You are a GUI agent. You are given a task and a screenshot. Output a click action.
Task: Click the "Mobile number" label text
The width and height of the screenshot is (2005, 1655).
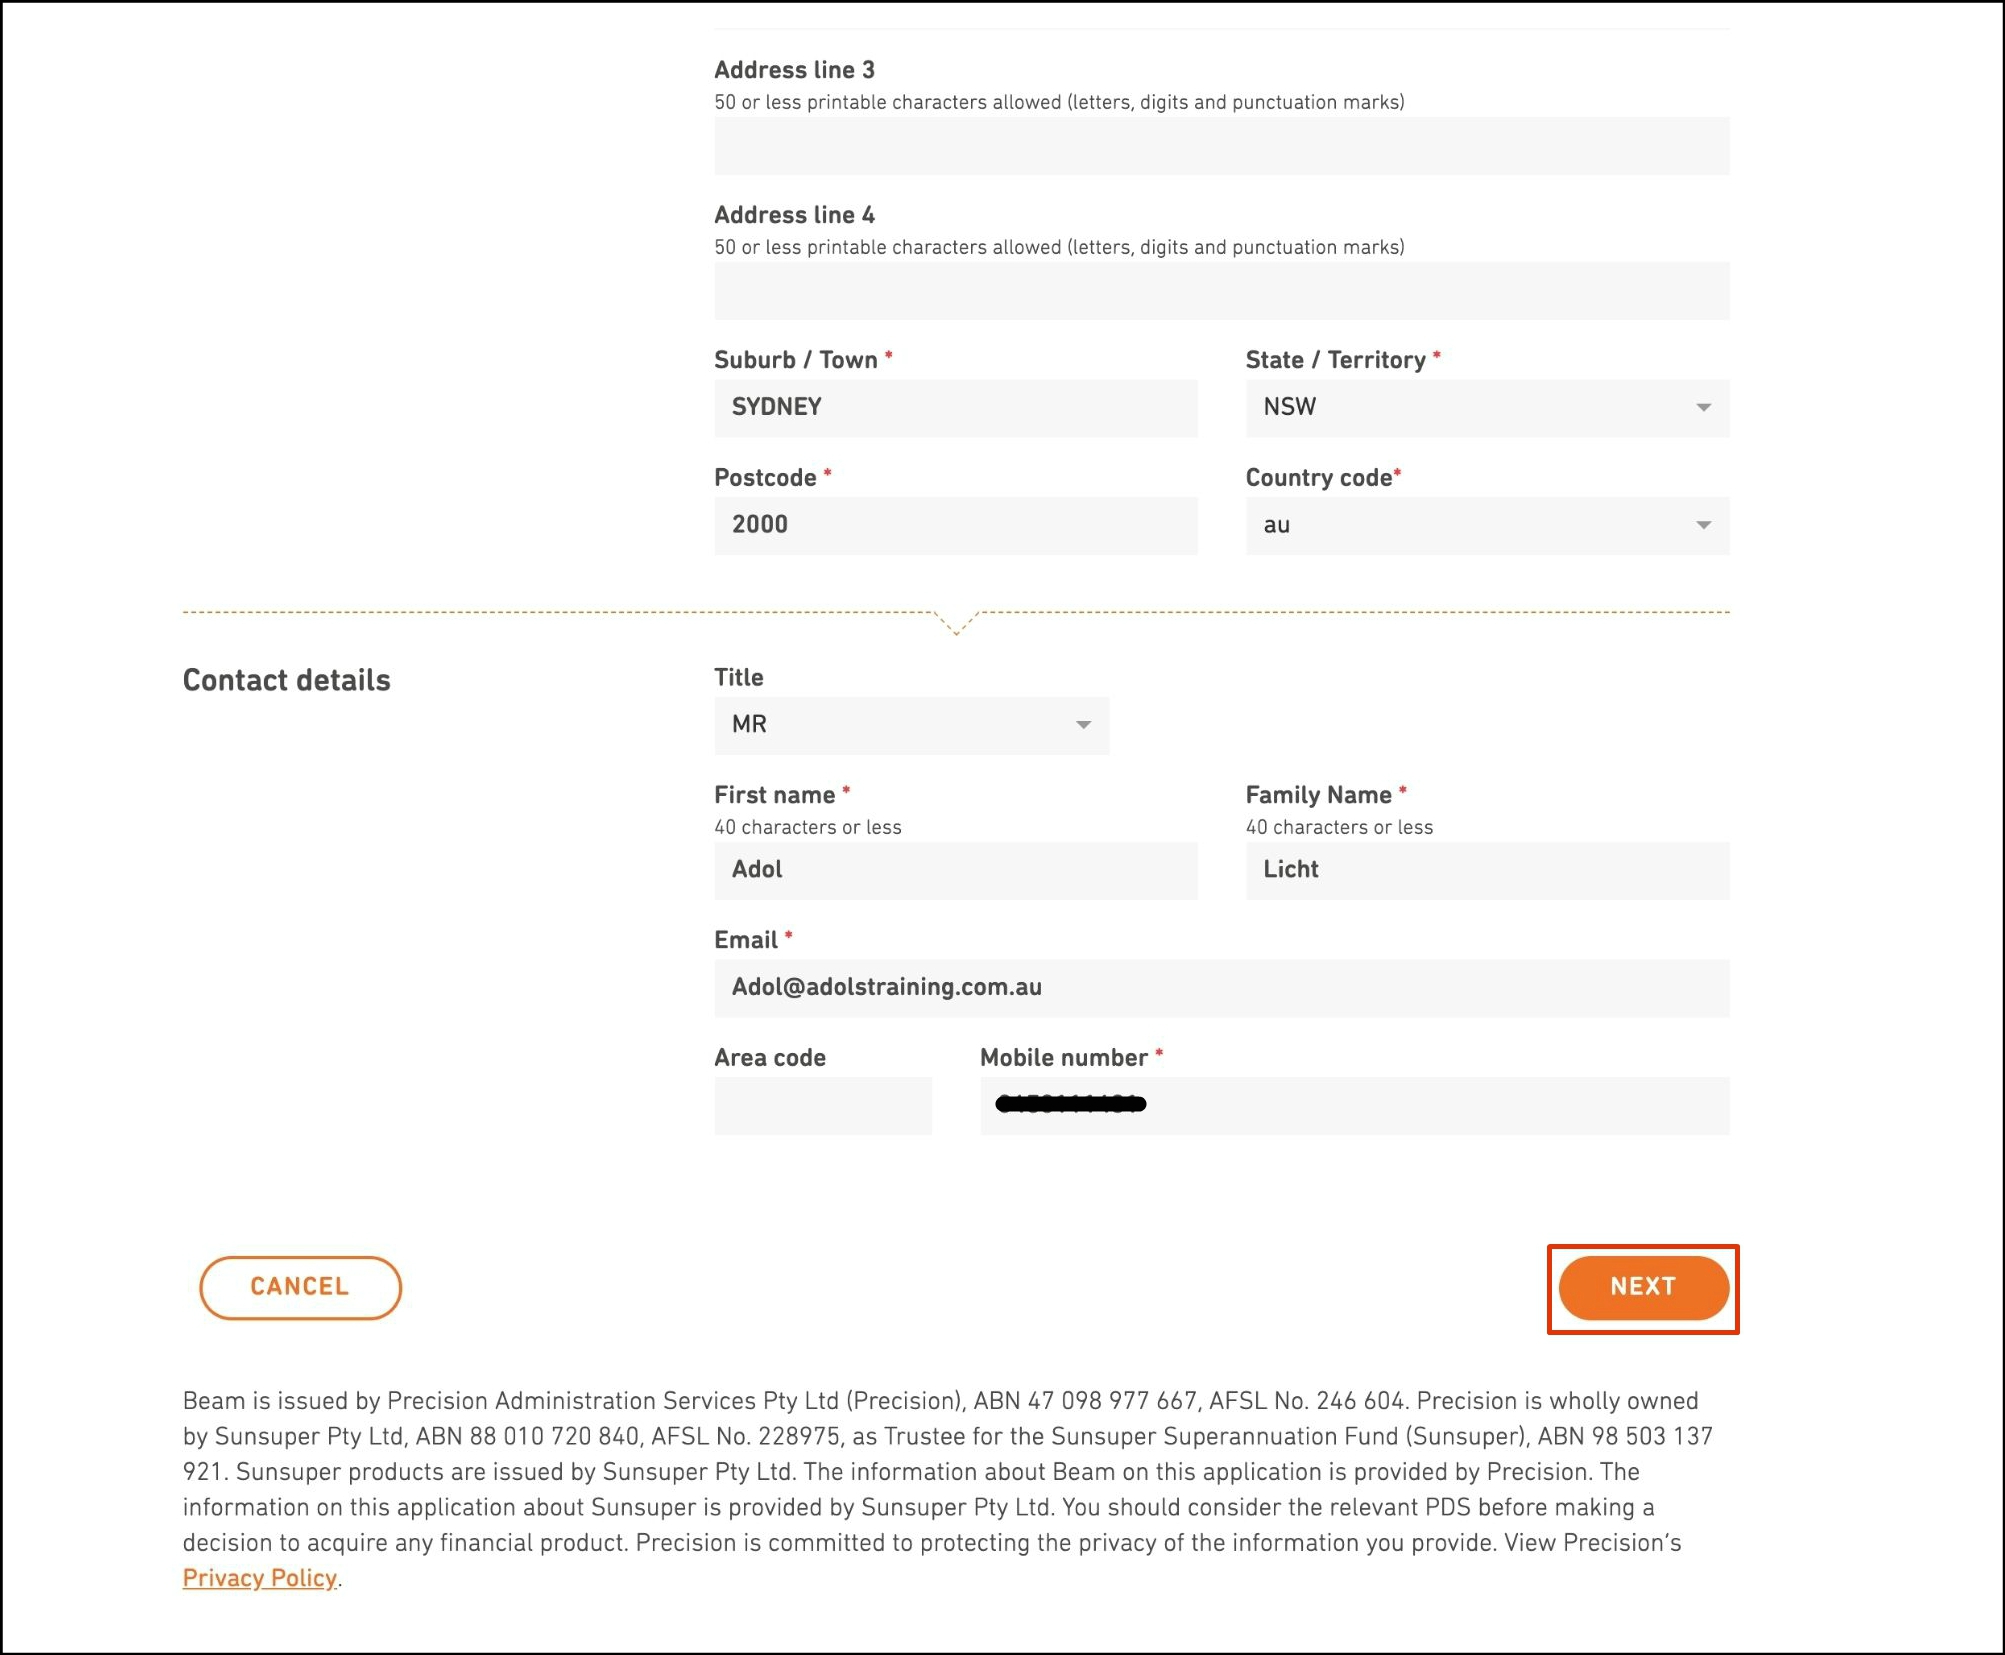[1063, 1058]
